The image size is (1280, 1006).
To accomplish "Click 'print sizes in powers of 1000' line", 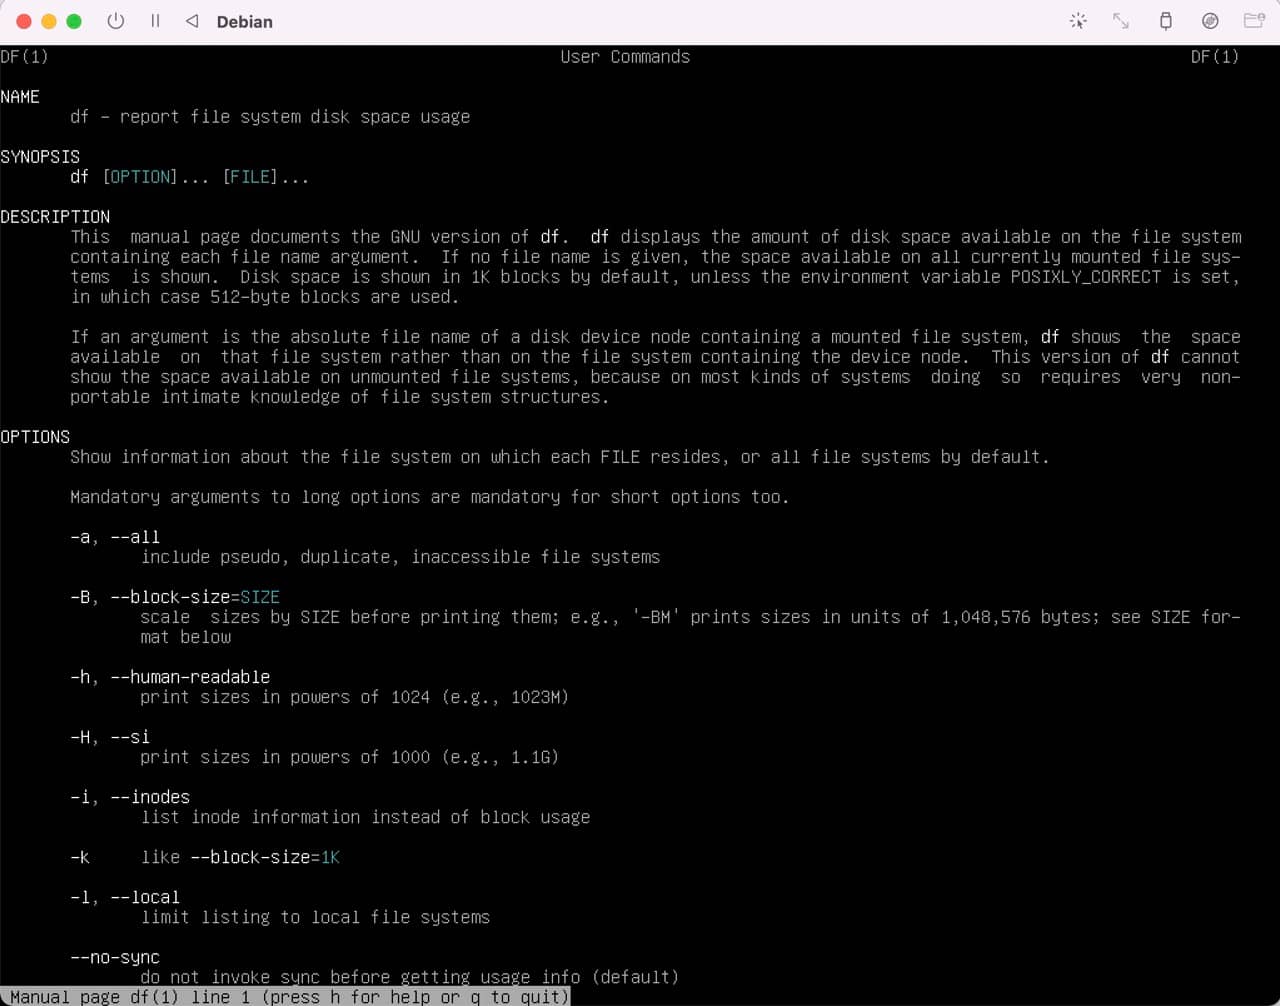I will (x=349, y=757).
